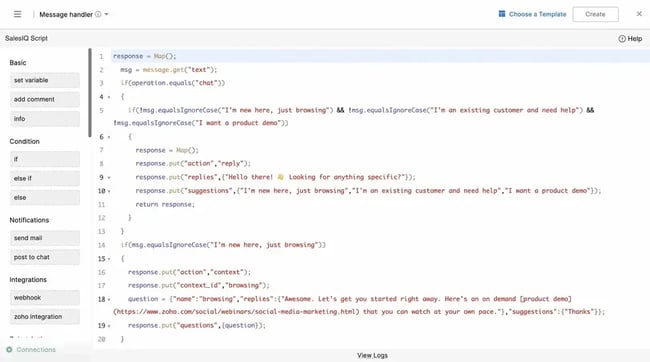The height and width of the screenshot is (362, 650).
Task: Click the Notifications section heading
Action: click(29, 220)
